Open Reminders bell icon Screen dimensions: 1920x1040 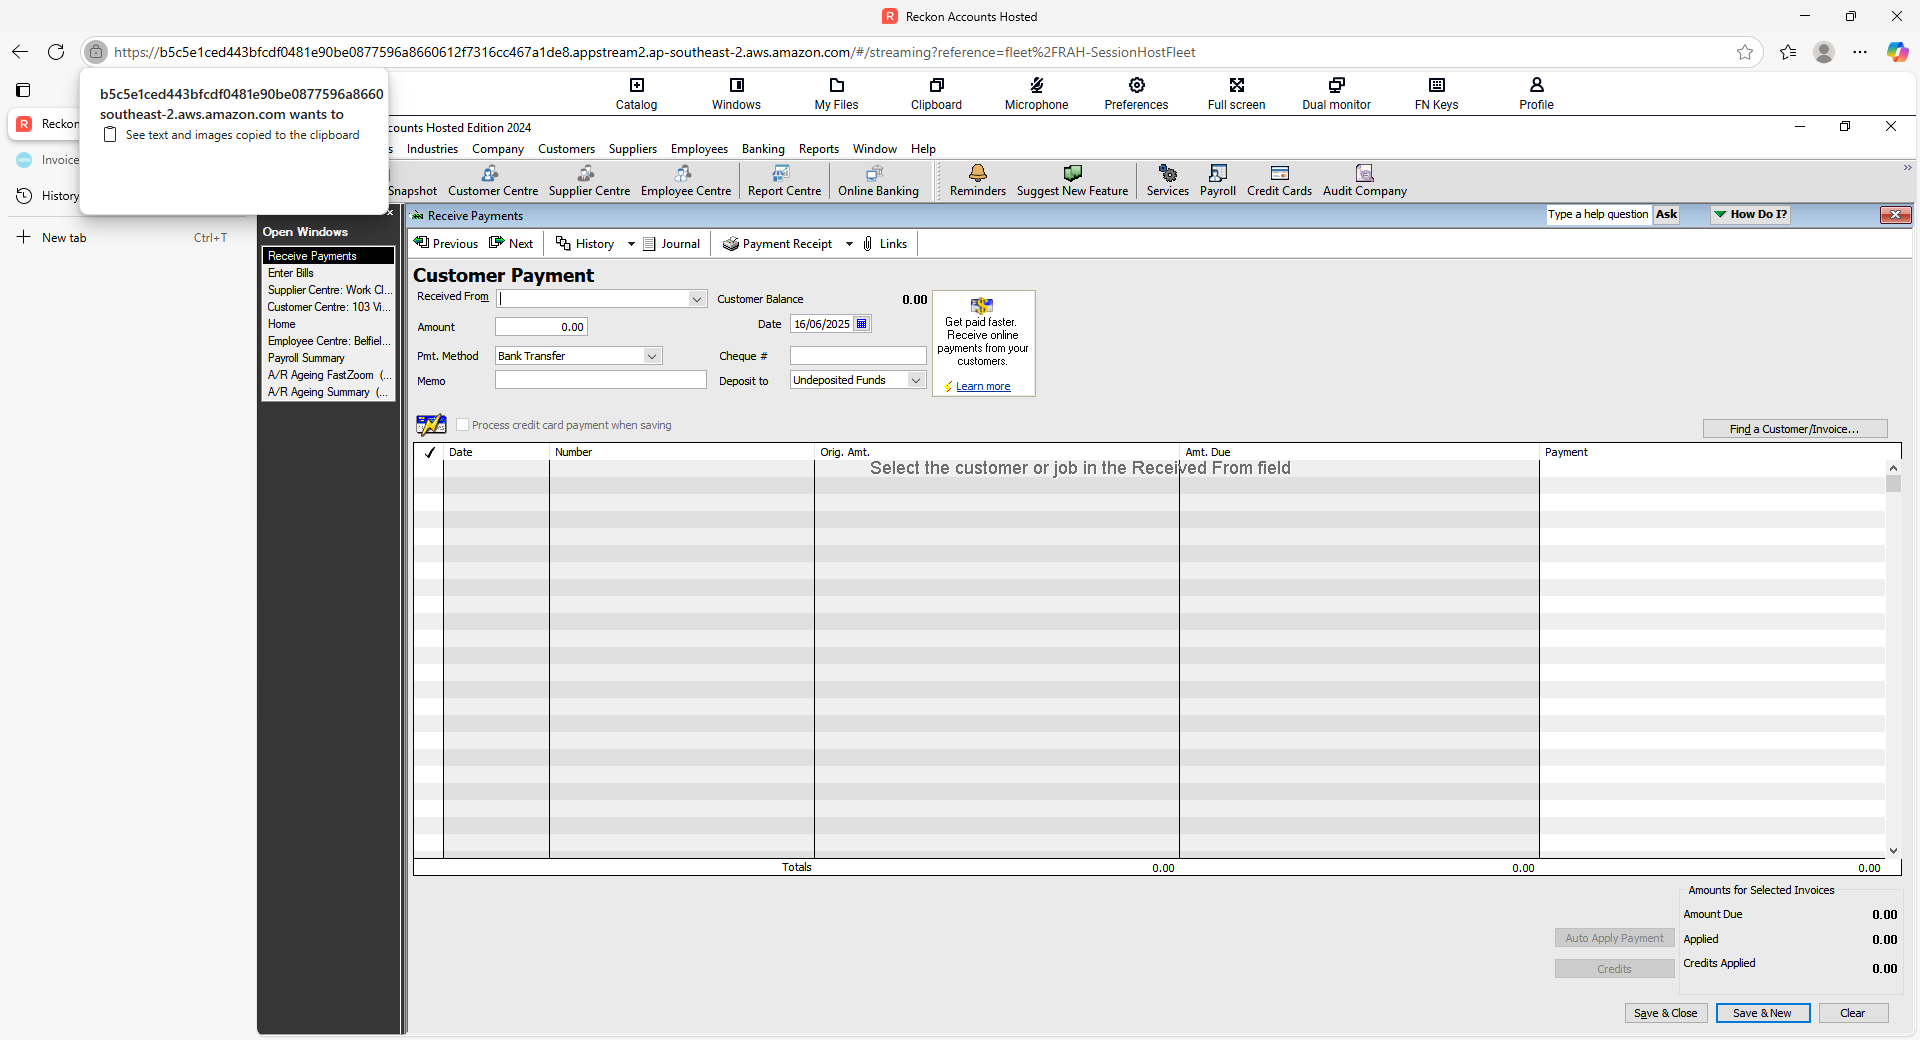[977, 181]
